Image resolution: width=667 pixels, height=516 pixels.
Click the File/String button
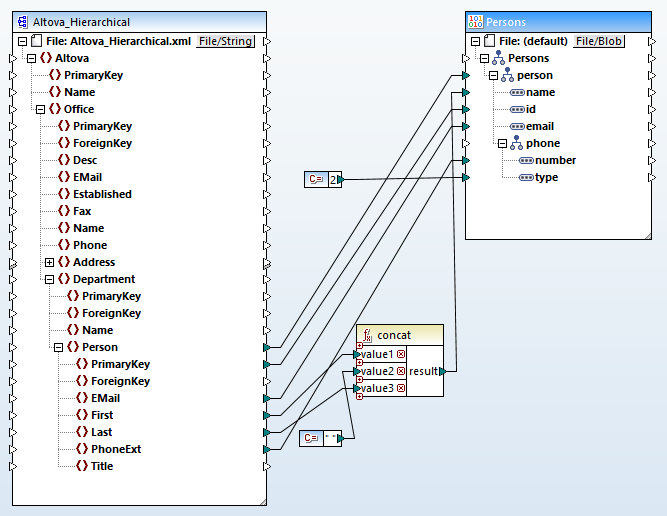(226, 41)
